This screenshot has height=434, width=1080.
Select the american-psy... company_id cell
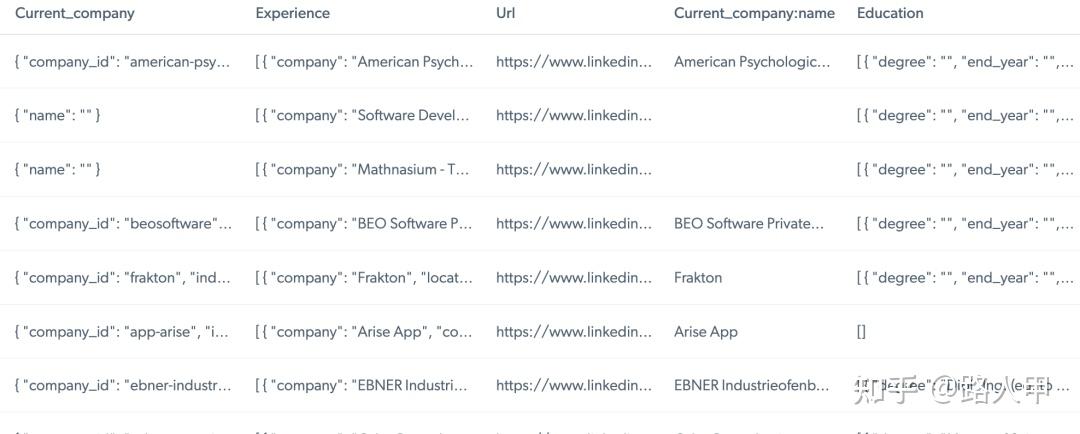point(123,62)
